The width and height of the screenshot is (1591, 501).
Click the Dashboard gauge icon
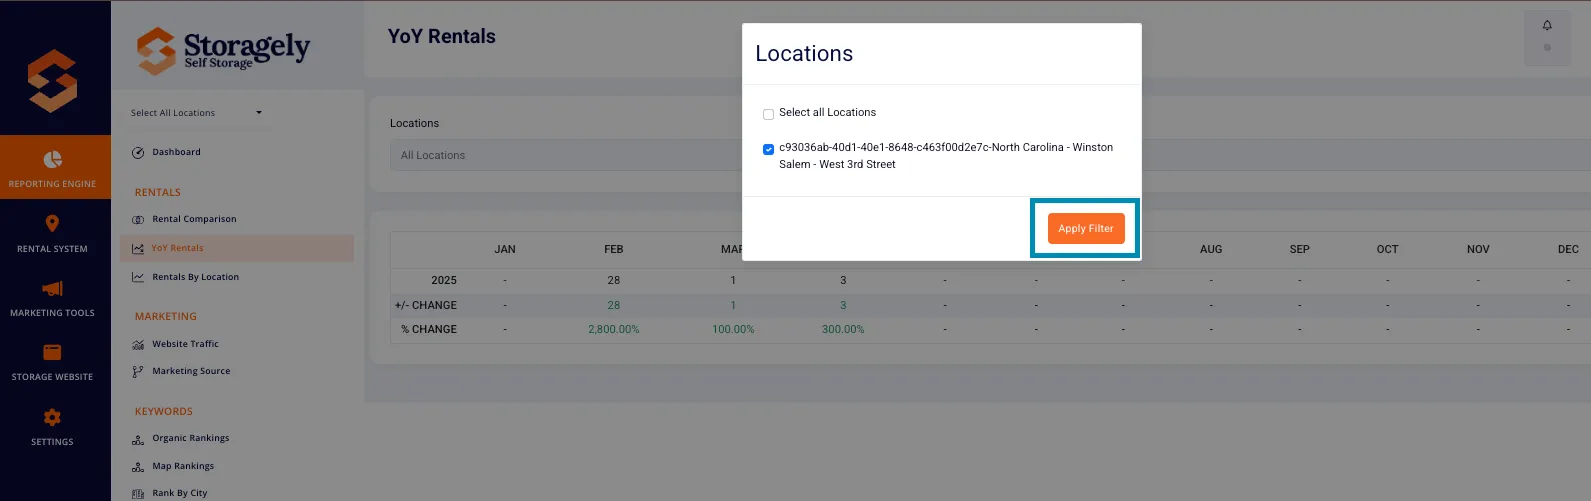pyautogui.click(x=138, y=152)
